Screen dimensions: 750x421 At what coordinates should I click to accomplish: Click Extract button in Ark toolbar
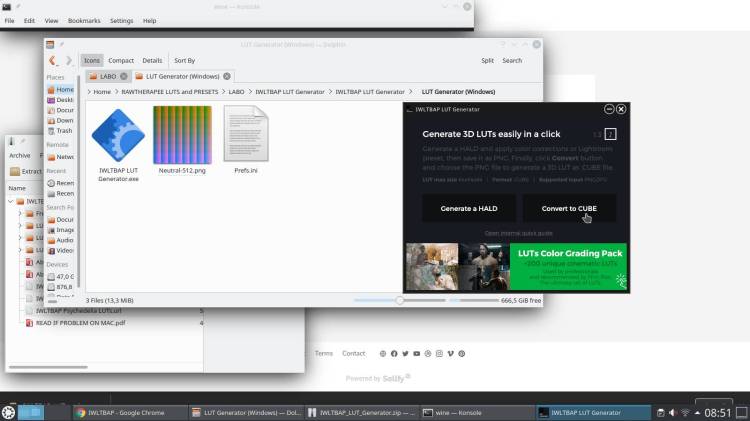point(26,171)
